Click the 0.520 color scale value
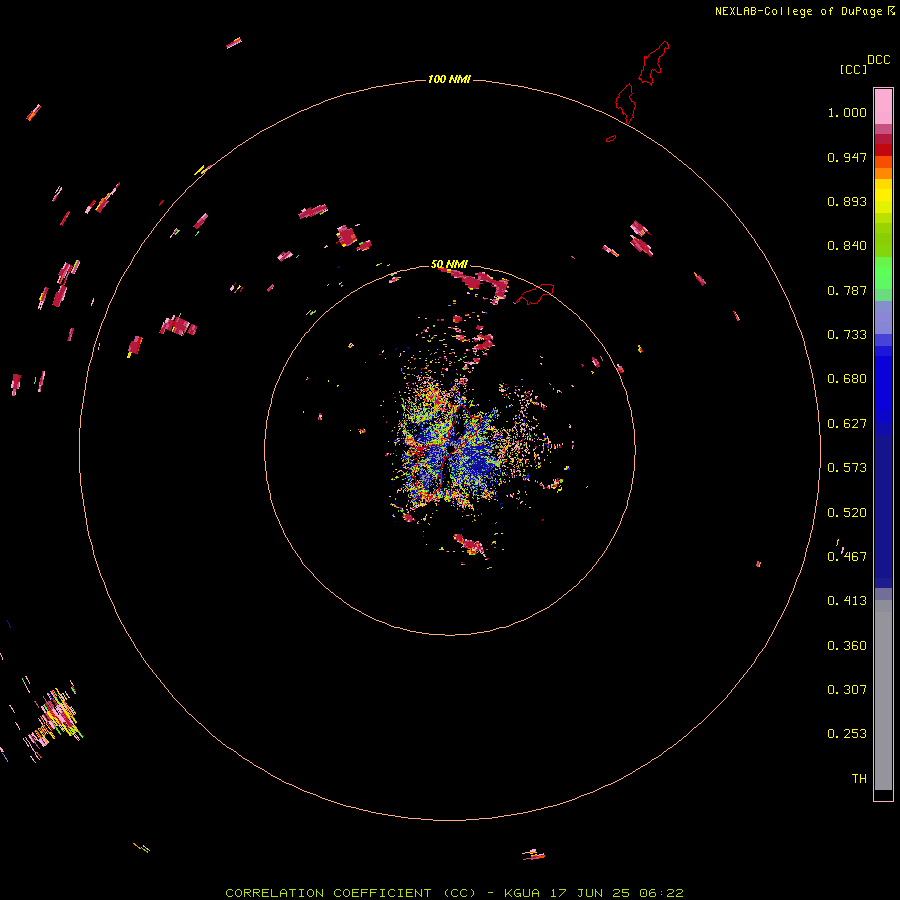900x900 pixels. point(847,513)
